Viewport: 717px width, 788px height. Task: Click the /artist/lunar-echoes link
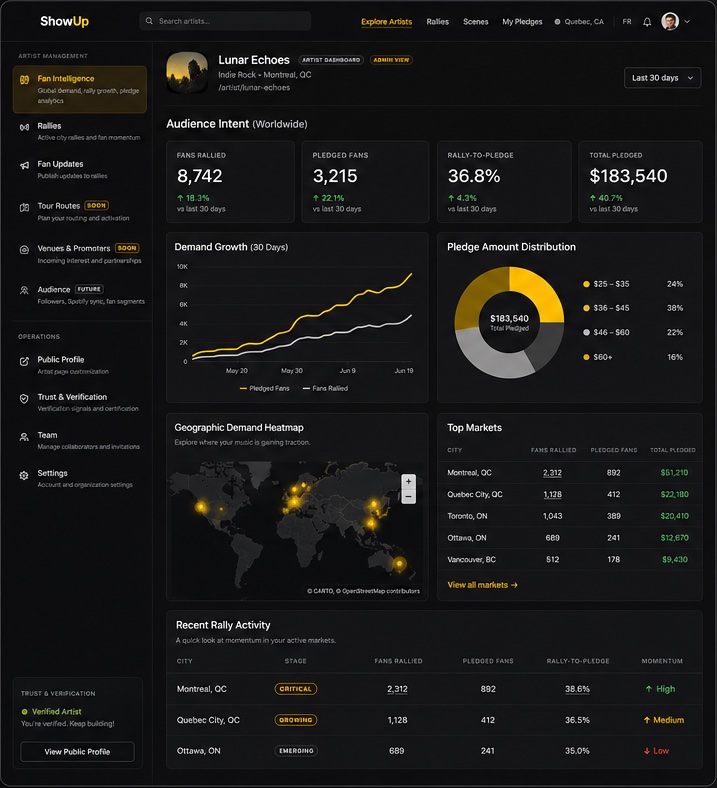click(x=254, y=87)
